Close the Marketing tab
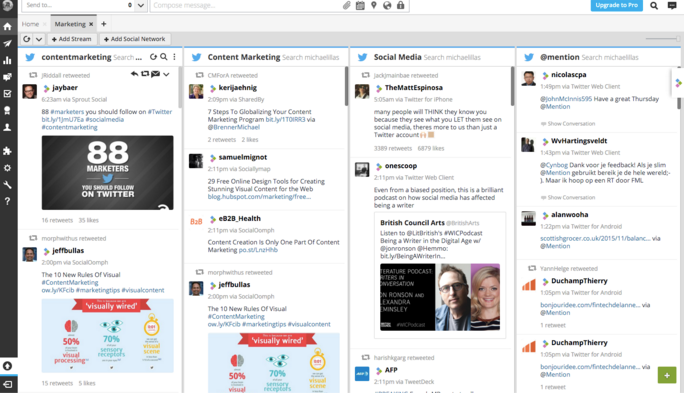The image size is (684, 394). coord(91,24)
